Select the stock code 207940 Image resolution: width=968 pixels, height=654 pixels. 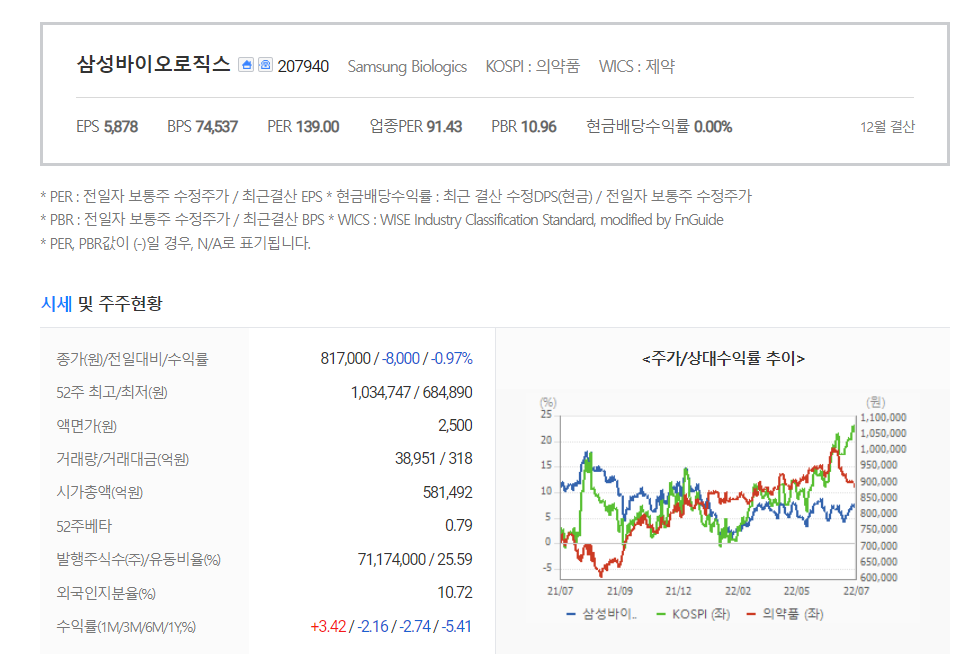[303, 66]
